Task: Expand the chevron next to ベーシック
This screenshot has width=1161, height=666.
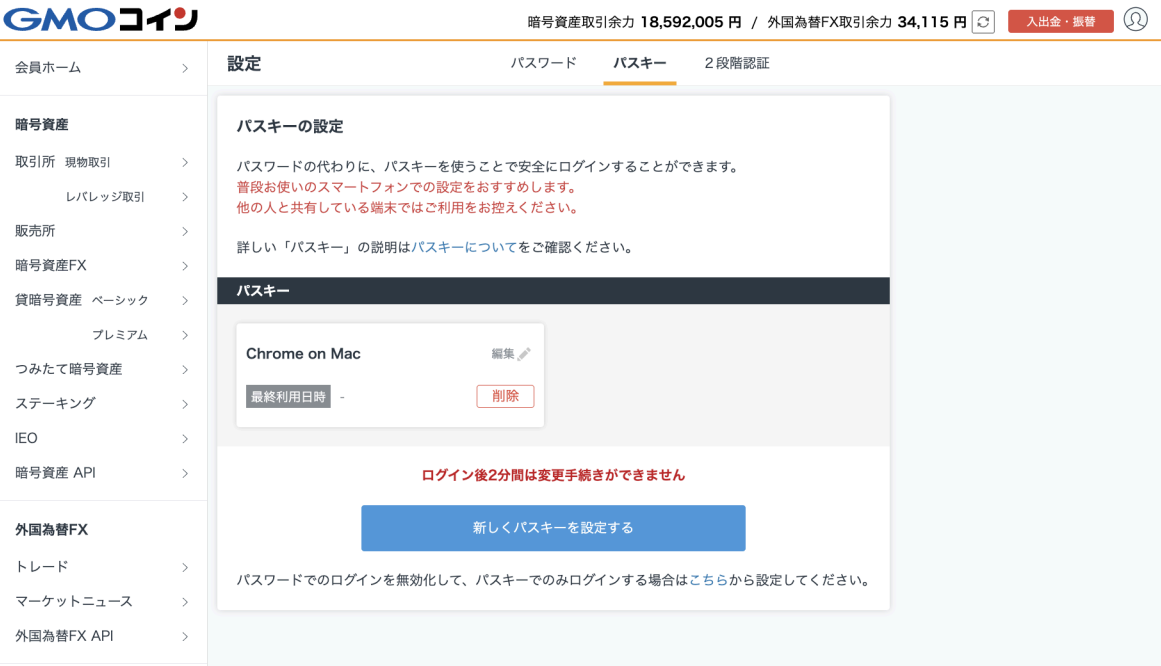Action: coord(185,301)
